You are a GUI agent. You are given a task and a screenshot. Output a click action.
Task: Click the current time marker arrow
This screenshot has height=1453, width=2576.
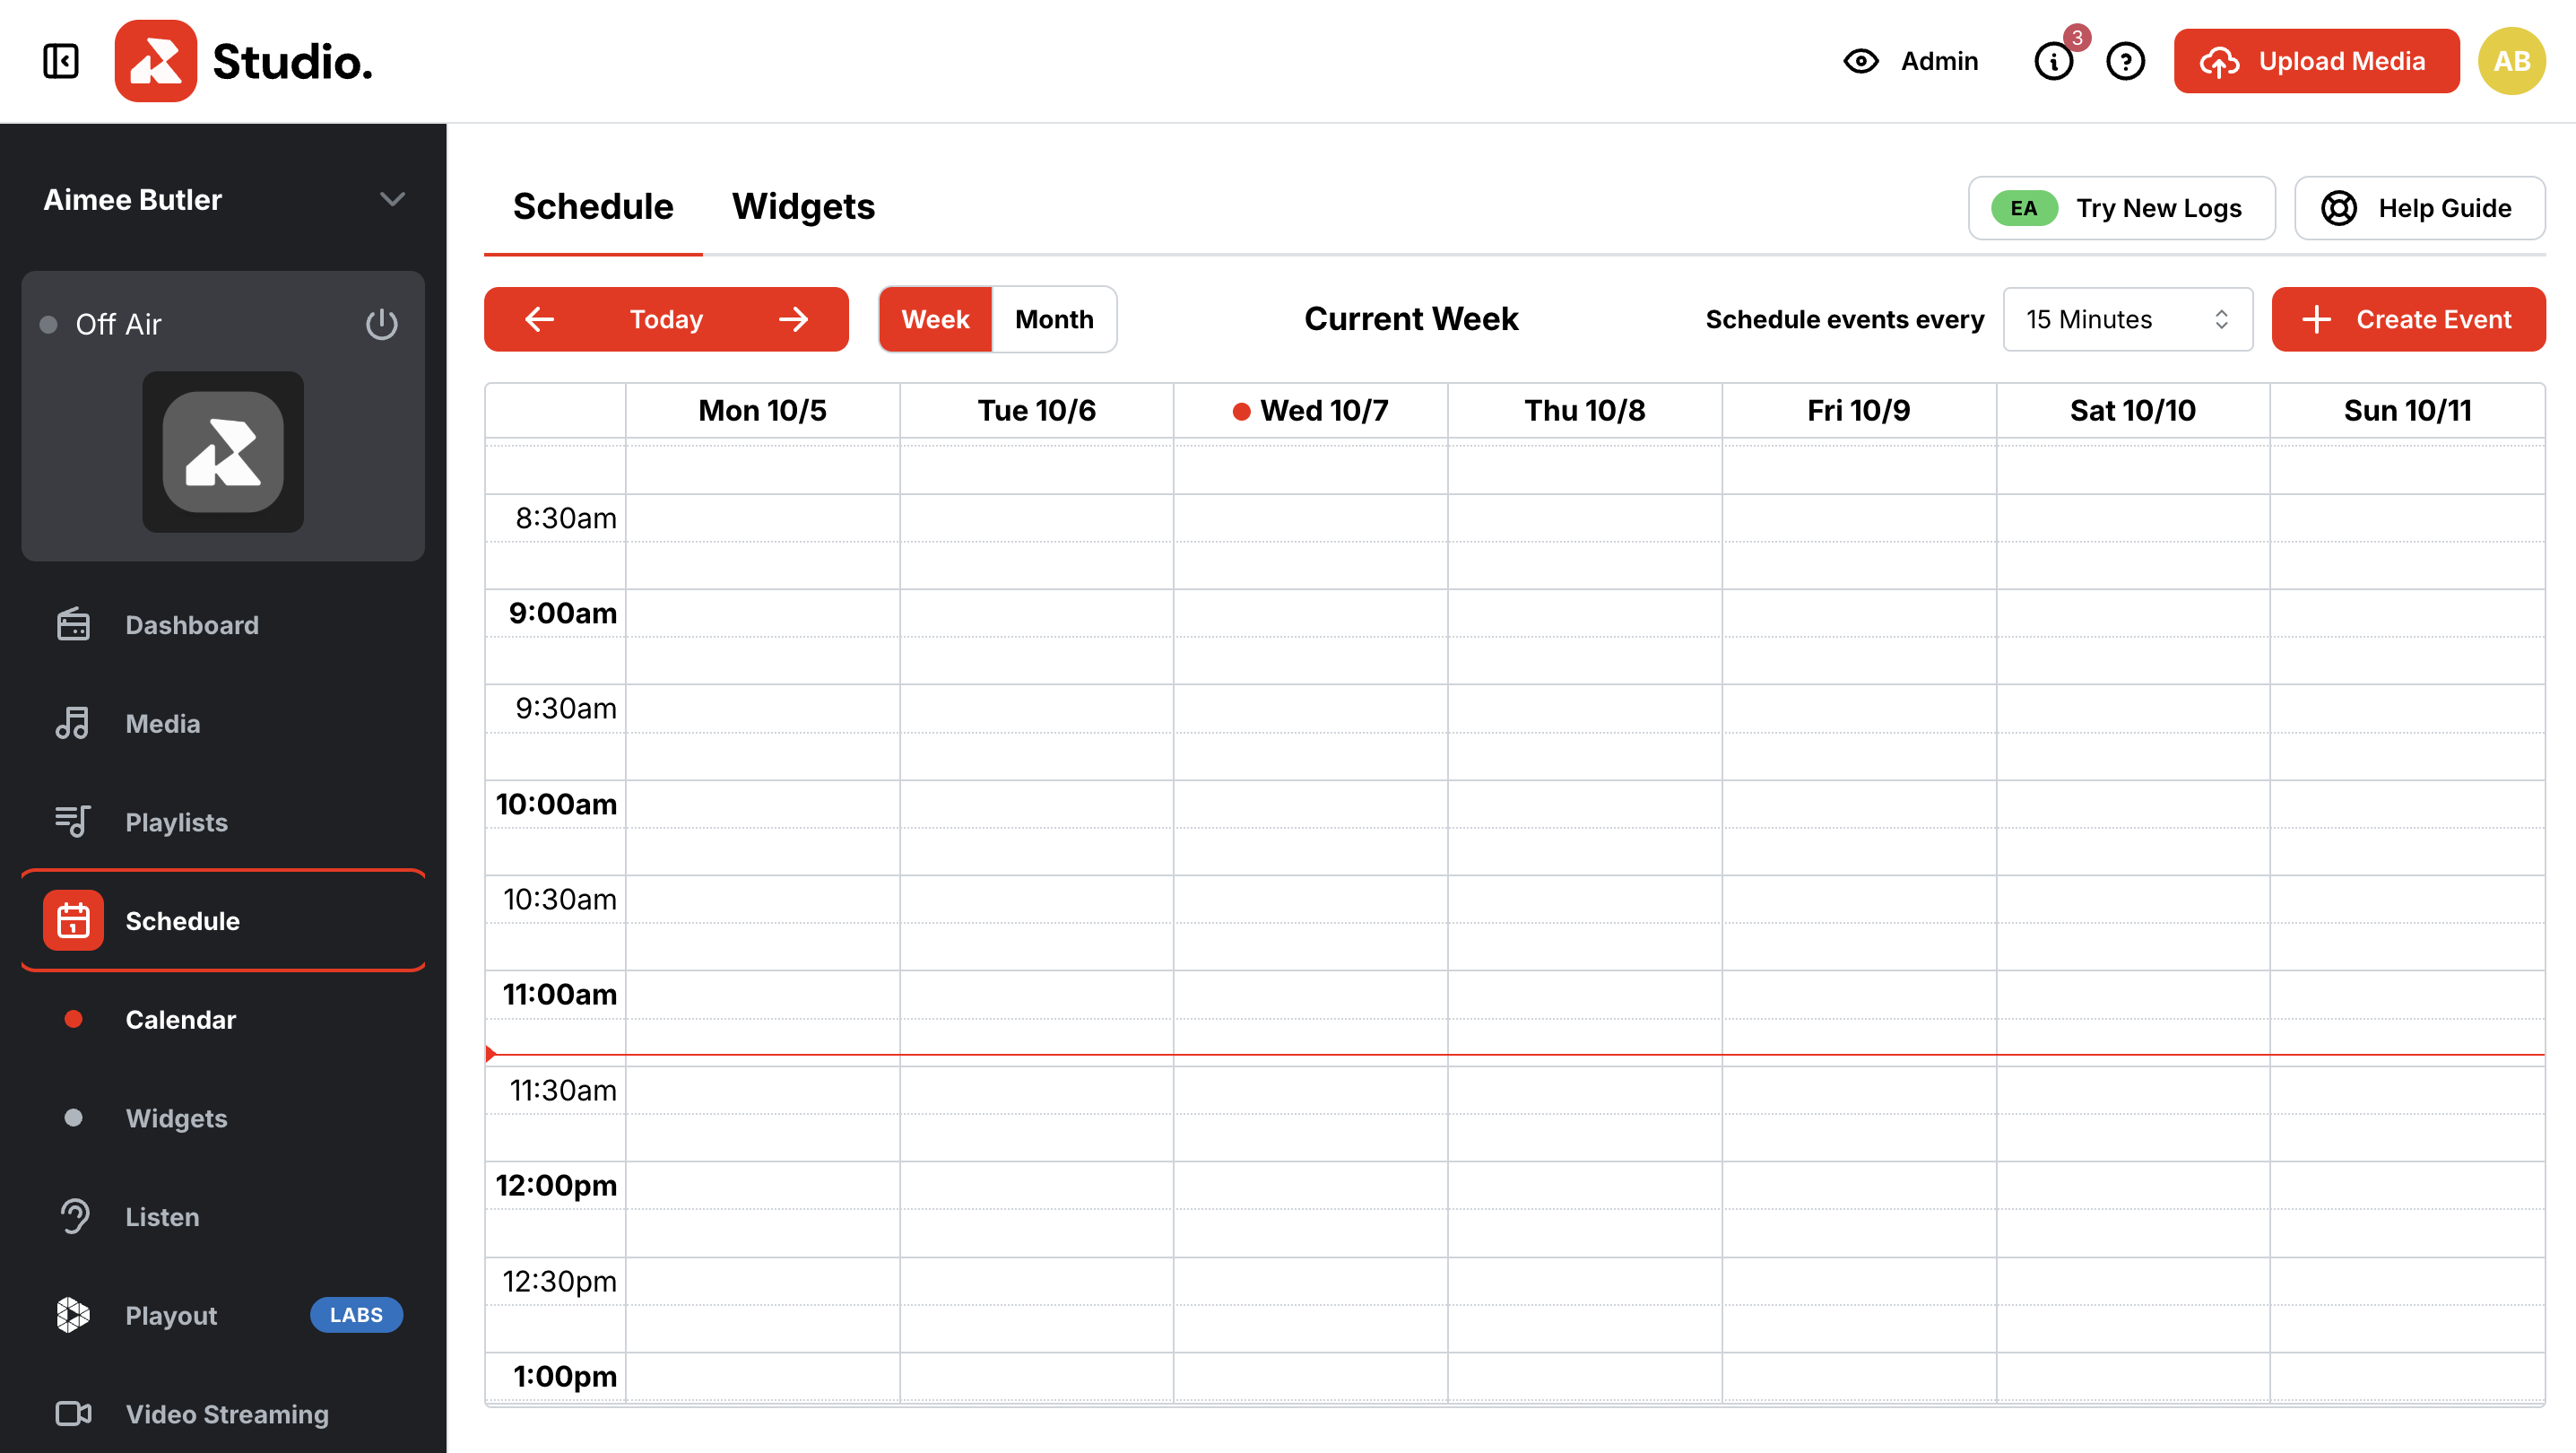[490, 1053]
